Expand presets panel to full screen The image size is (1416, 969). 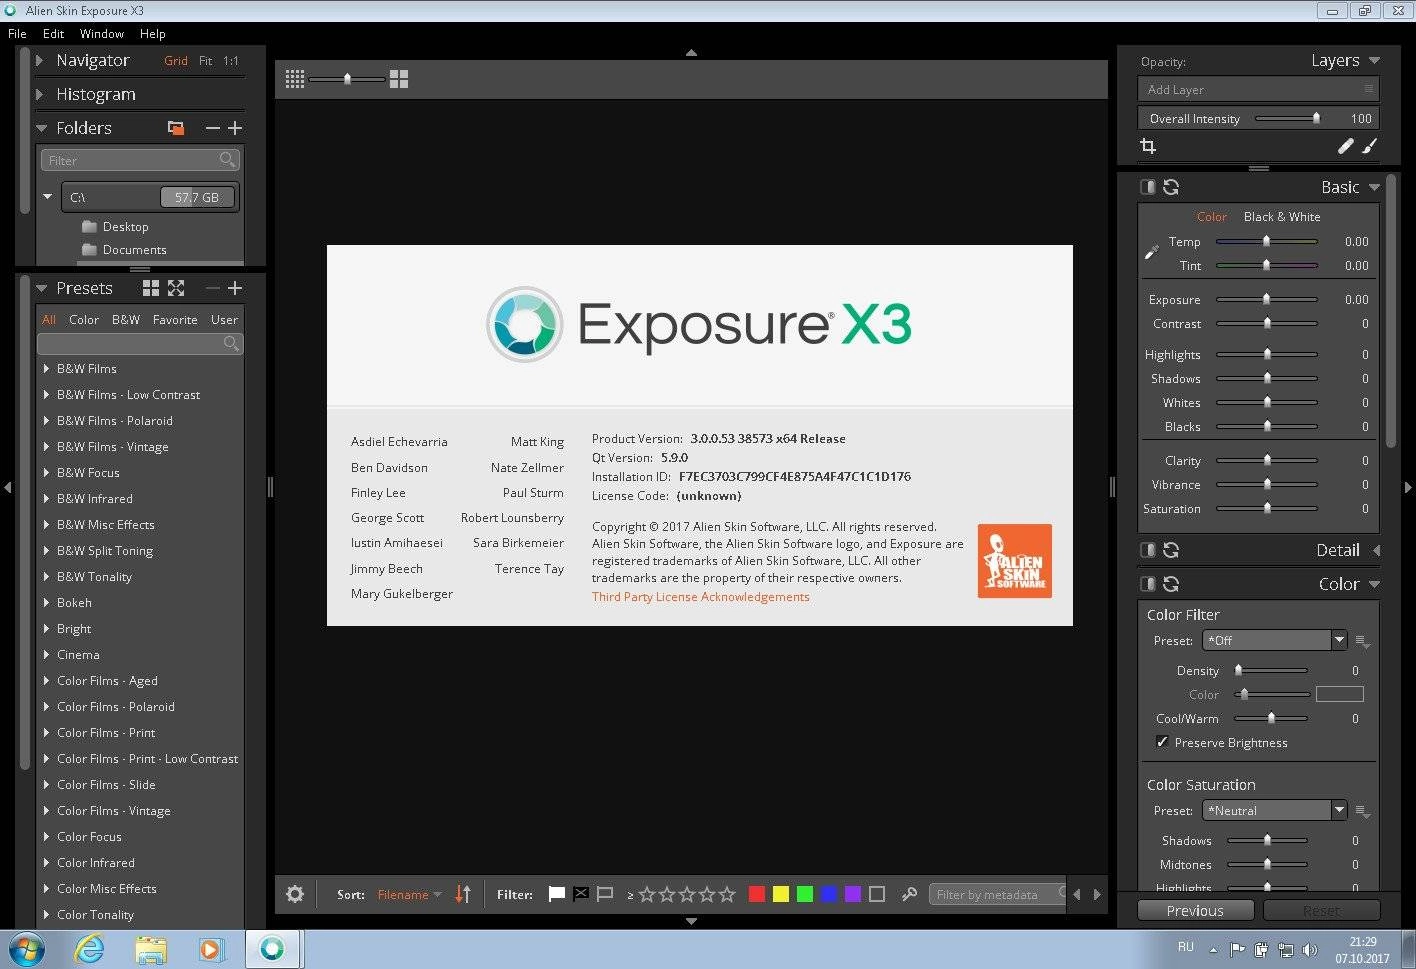point(176,288)
